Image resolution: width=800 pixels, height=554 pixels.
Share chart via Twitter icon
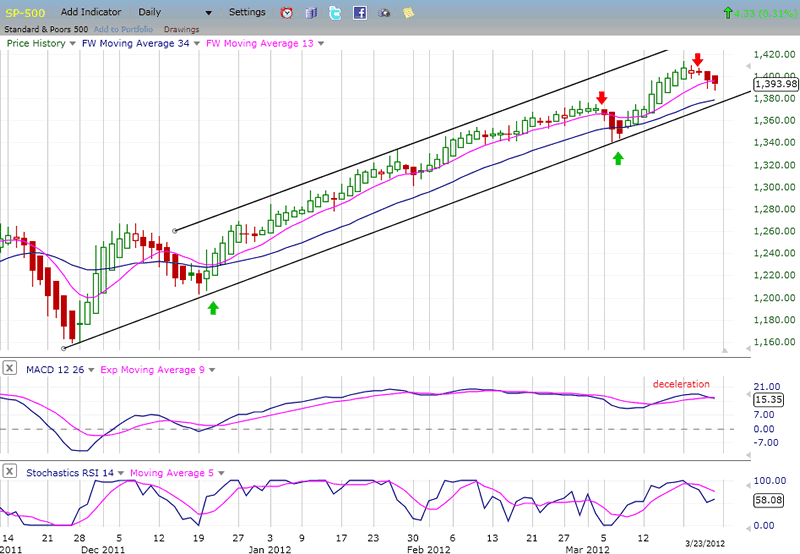(x=334, y=13)
